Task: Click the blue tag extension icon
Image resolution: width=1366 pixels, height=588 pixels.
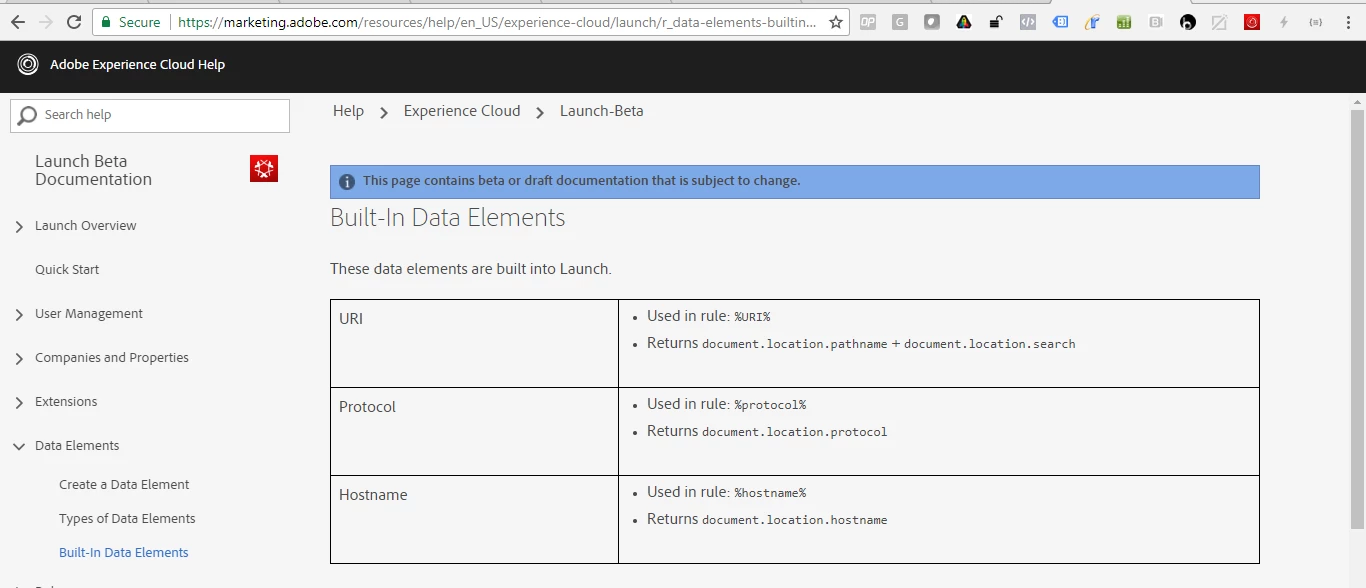Action: point(1060,22)
